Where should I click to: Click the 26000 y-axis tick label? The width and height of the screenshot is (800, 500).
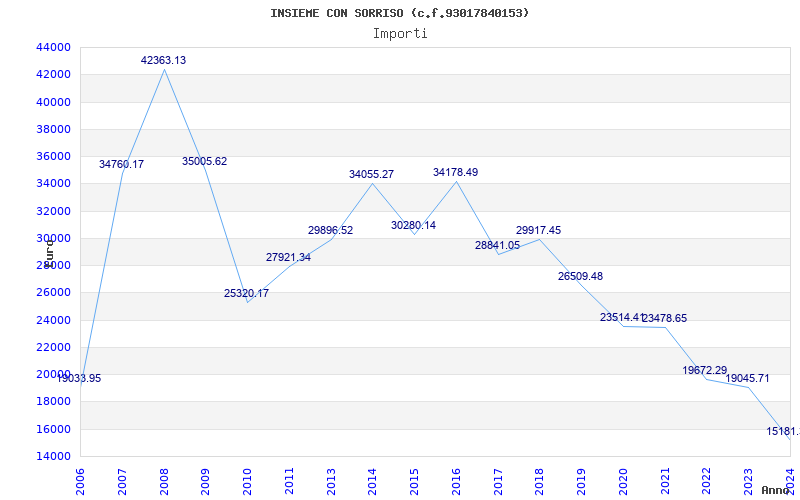tap(53, 292)
